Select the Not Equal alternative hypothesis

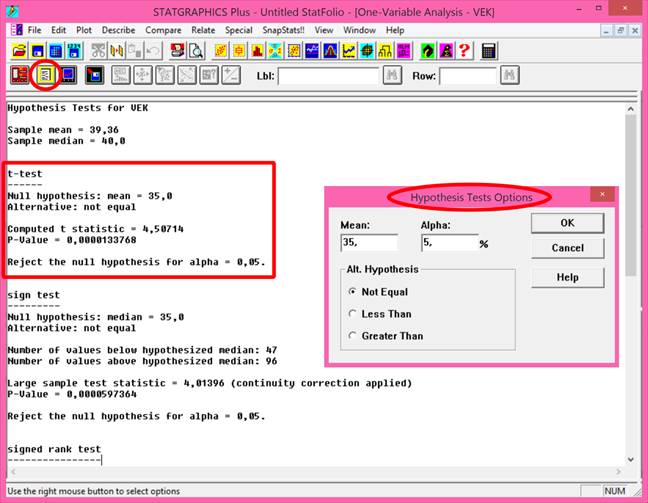(x=379, y=292)
